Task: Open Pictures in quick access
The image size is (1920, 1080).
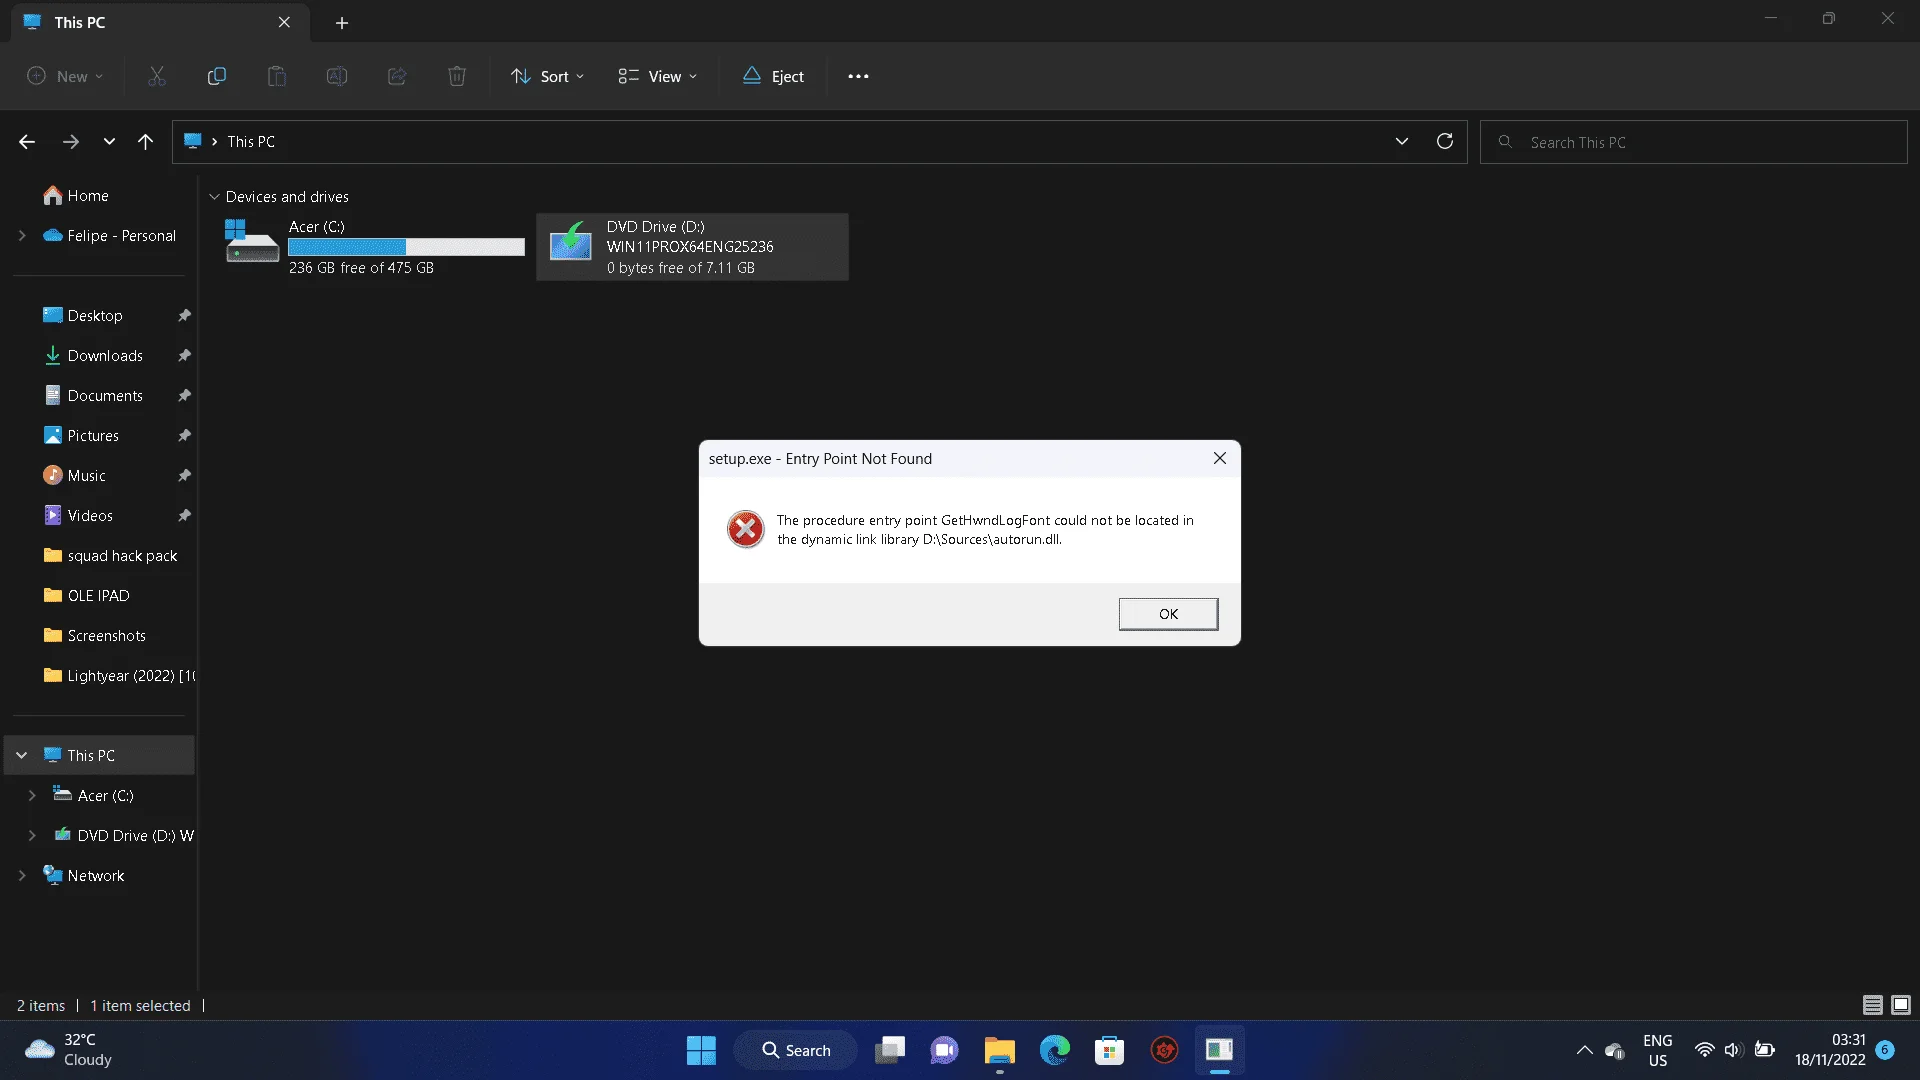Action: click(x=93, y=436)
